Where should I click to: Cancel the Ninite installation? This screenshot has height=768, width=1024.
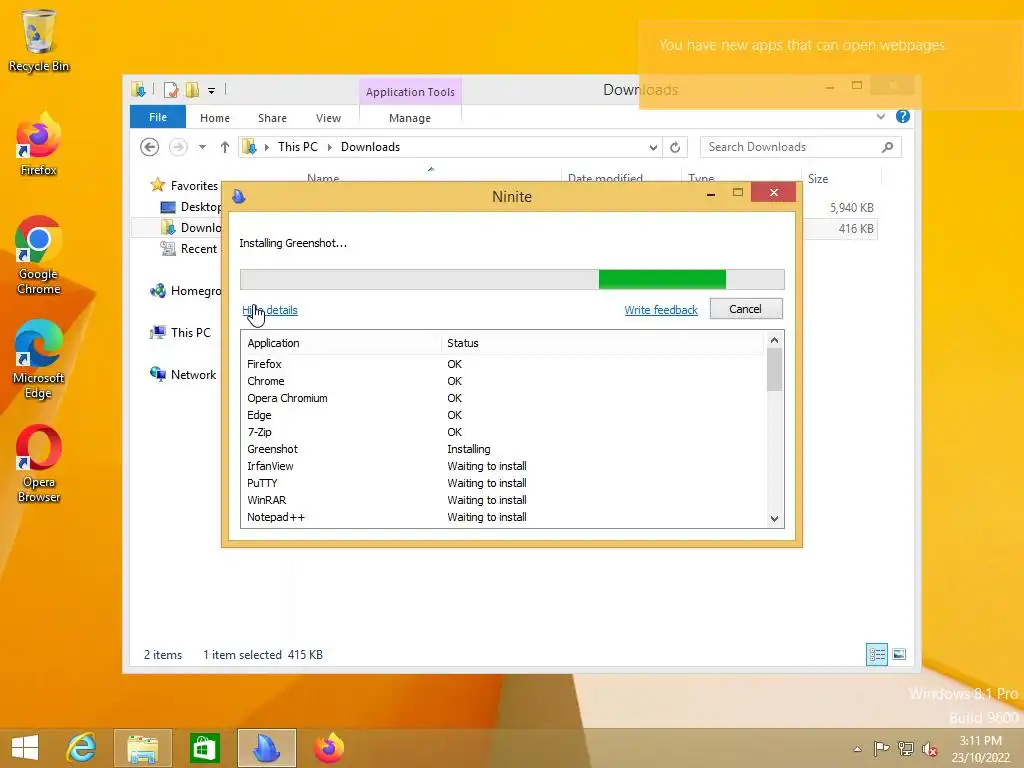(746, 309)
